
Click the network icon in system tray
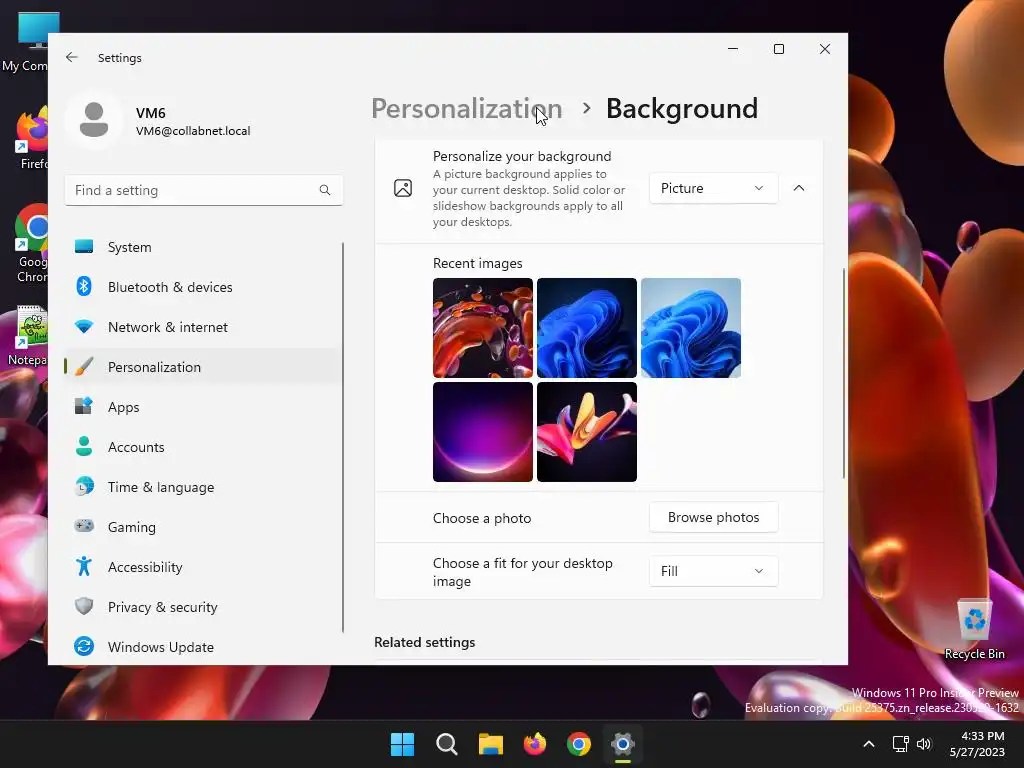(901, 744)
